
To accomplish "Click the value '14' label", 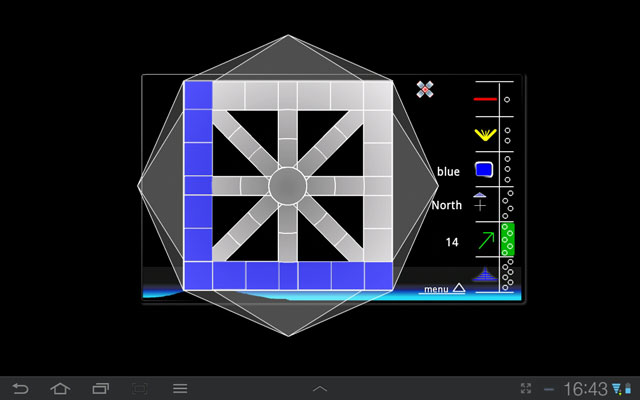I will pos(452,242).
